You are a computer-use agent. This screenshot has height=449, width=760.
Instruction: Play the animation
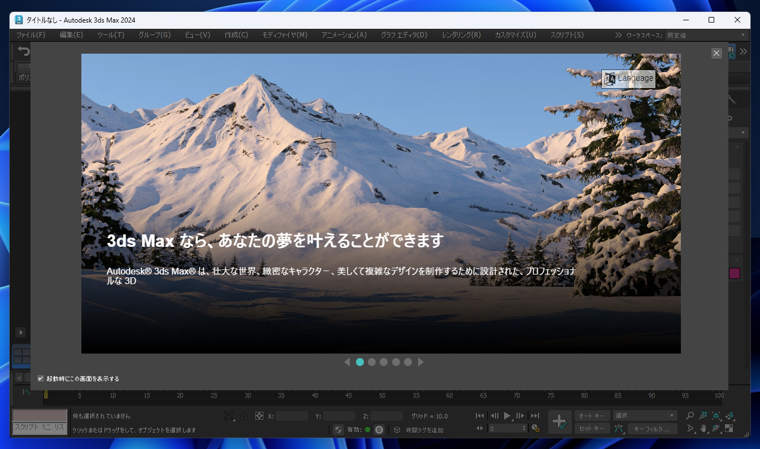pyautogui.click(x=507, y=416)
